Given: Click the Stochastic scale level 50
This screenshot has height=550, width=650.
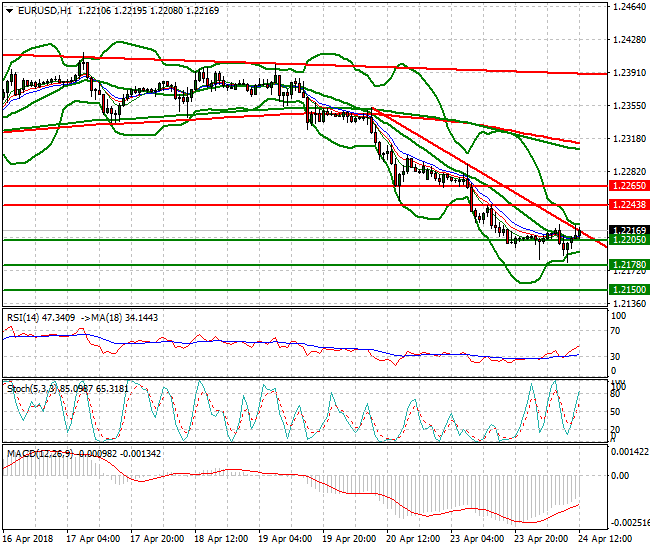Looking at the screenshot, I should coord(616,412).
